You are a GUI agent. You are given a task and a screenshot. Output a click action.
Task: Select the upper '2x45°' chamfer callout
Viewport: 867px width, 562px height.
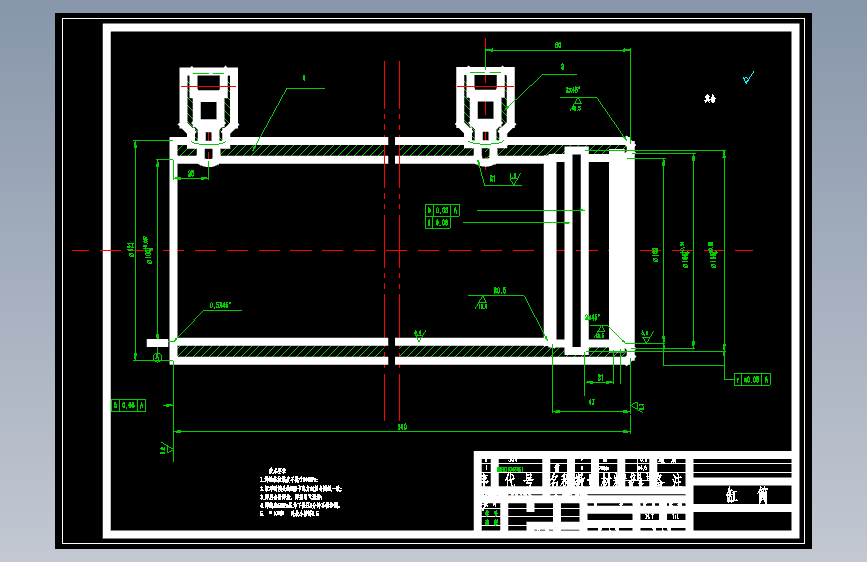pyautogui.click(x=573, y=90)
